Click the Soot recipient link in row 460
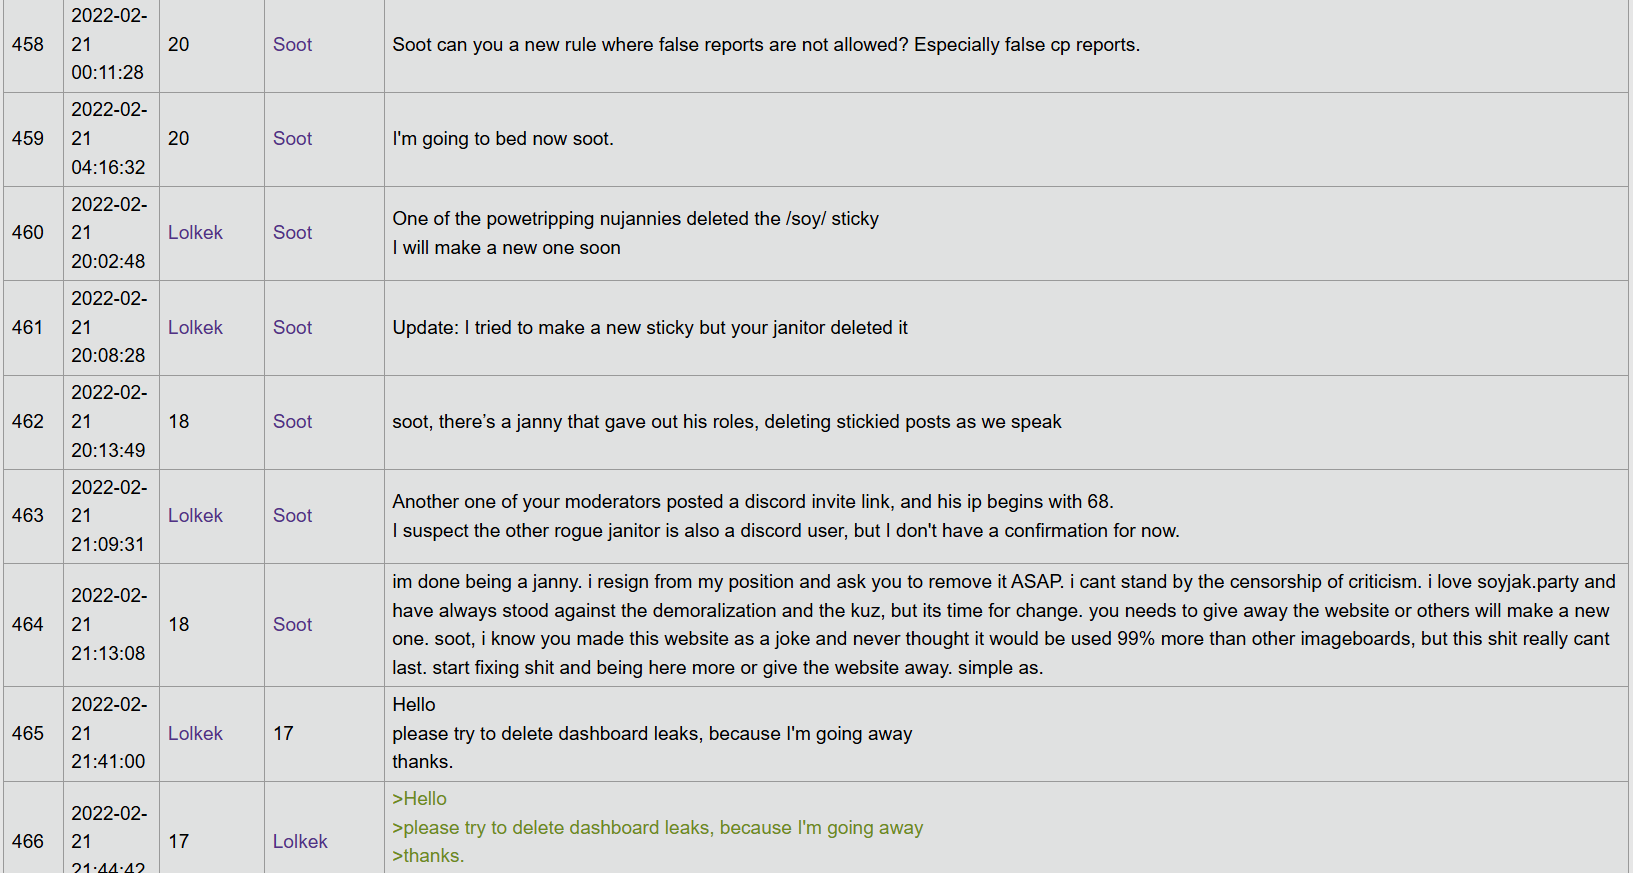The width and height of the screenshot is (1633, 873). coord(292,233)
